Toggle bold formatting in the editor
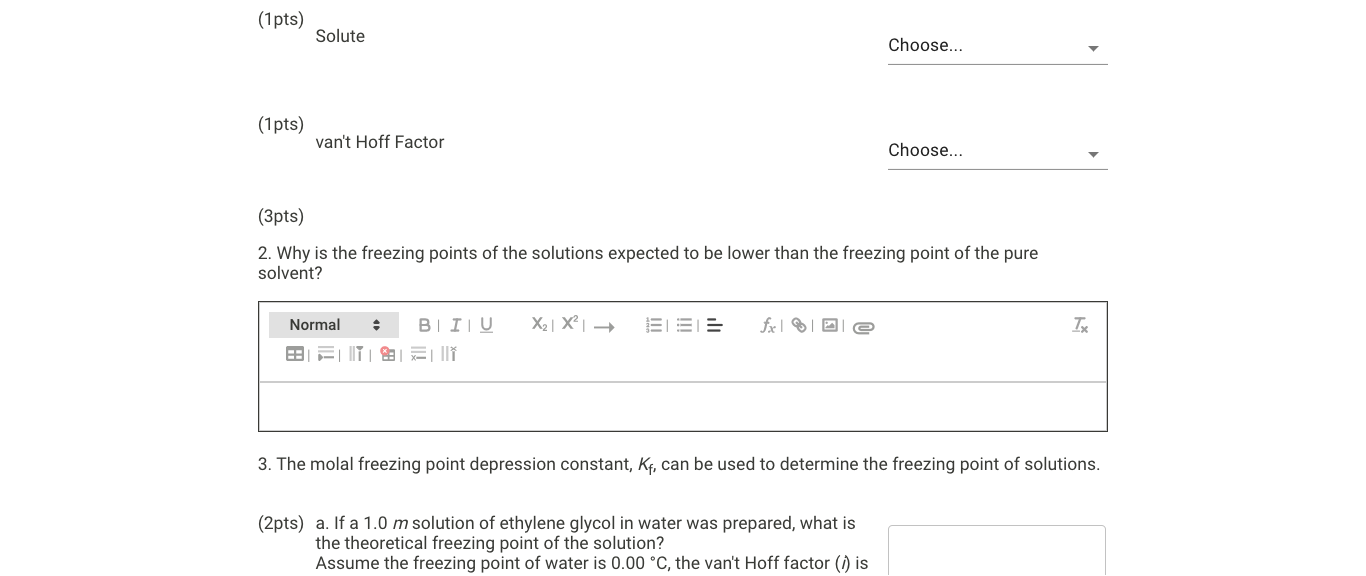The height and width of the screenshot is (576, 1366). (424, 325)
